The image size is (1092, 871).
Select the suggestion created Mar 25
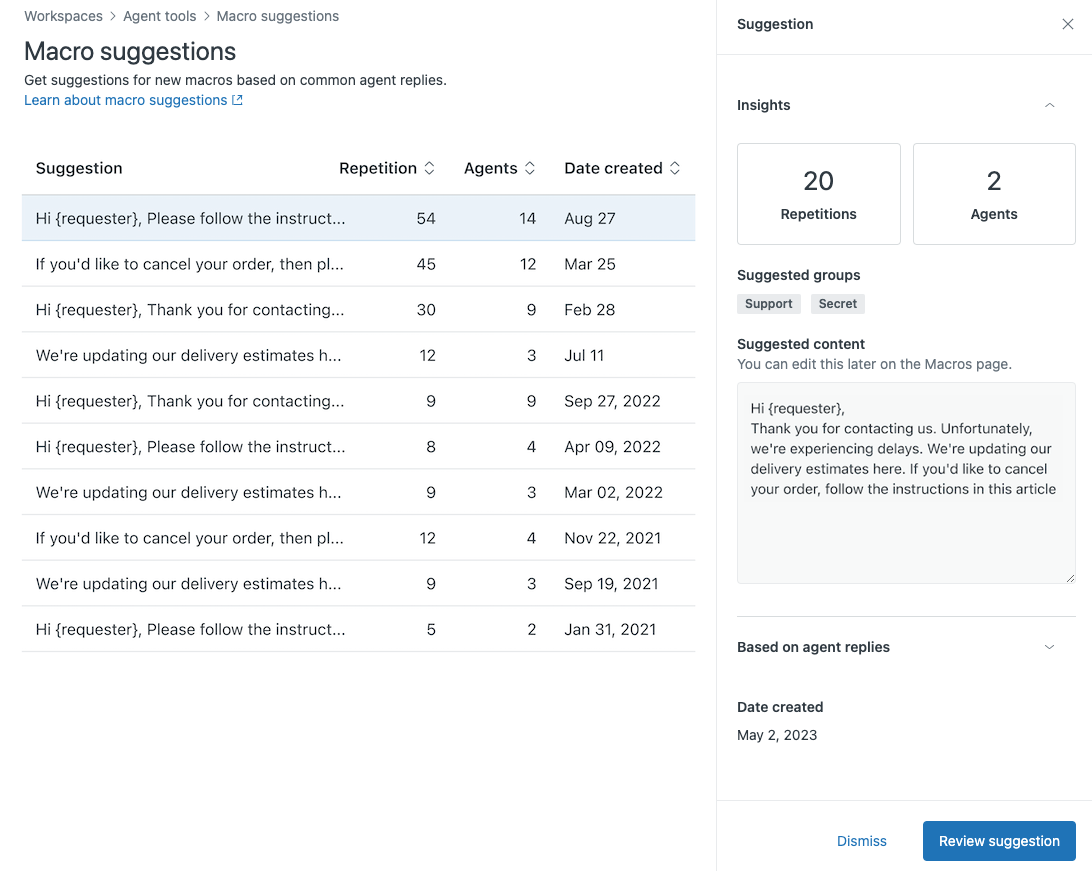click(190, 264)
